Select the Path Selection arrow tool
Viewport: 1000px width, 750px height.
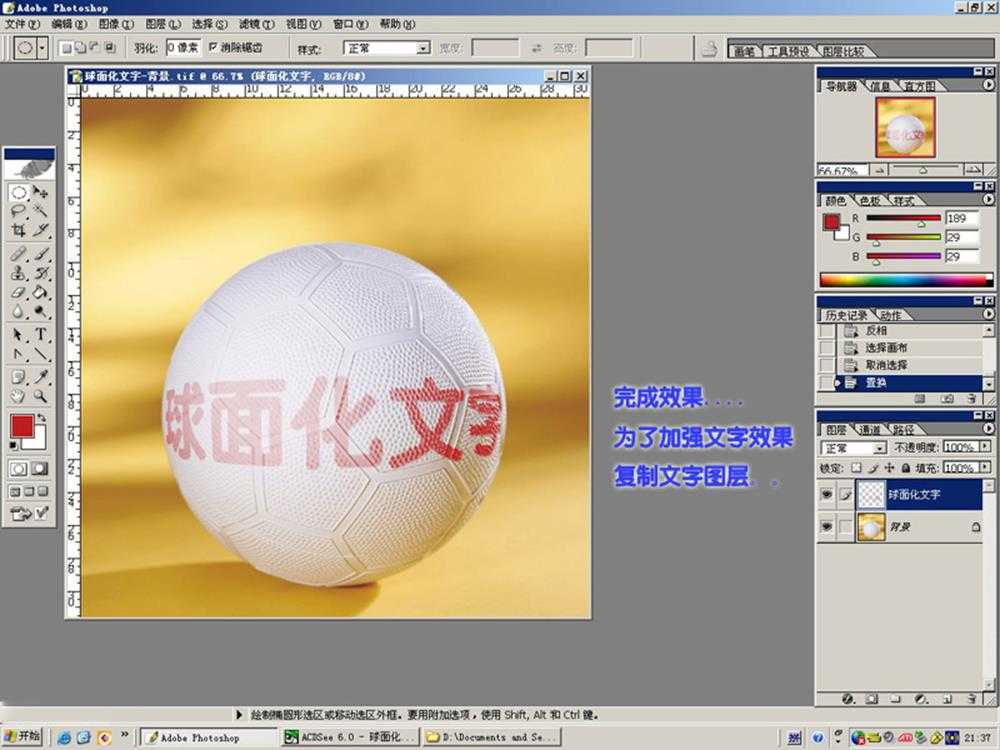click(x=19, y=334)
